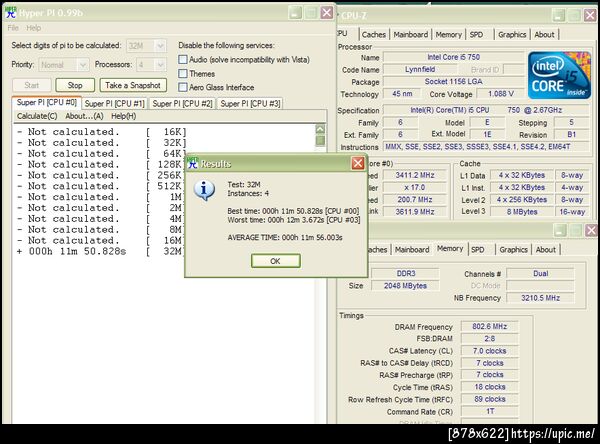Close the lower CPU-Z Memory window

(592, 230)
